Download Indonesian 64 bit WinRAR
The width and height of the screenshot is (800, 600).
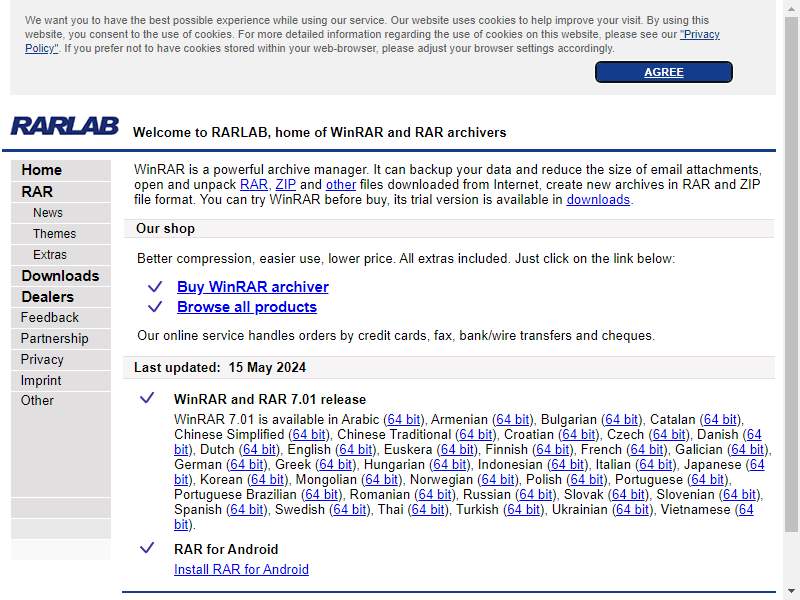(567, 465)
